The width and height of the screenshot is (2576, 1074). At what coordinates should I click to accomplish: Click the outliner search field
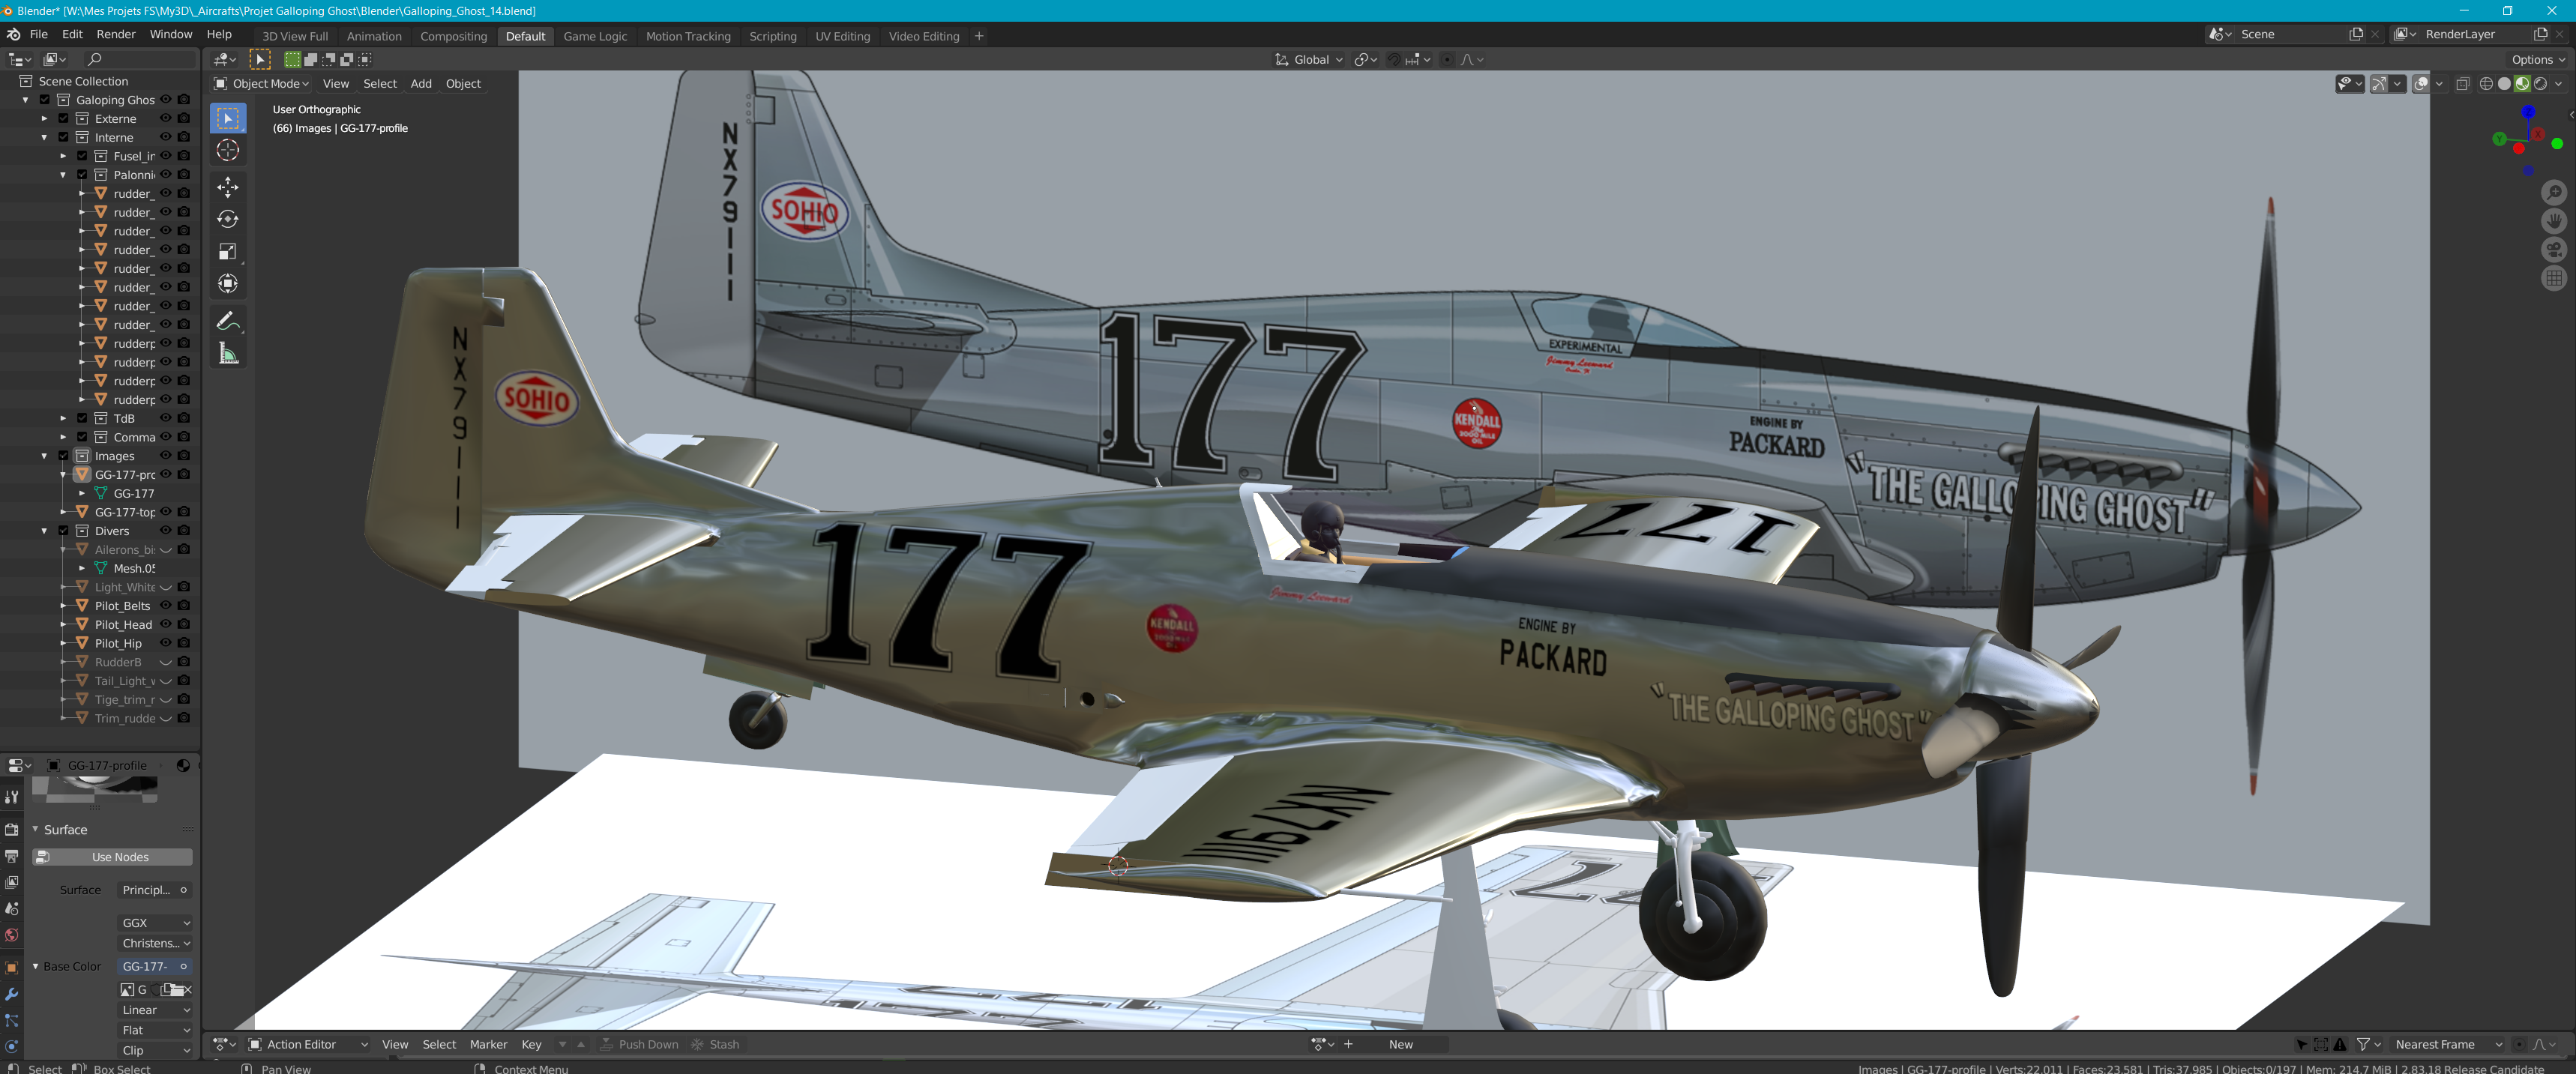[x=141, y=60]
